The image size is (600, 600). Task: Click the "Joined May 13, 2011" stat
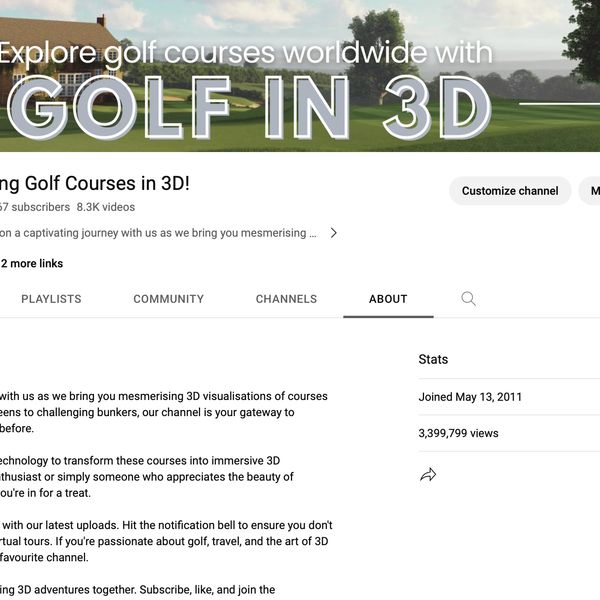tap(470, 397)
